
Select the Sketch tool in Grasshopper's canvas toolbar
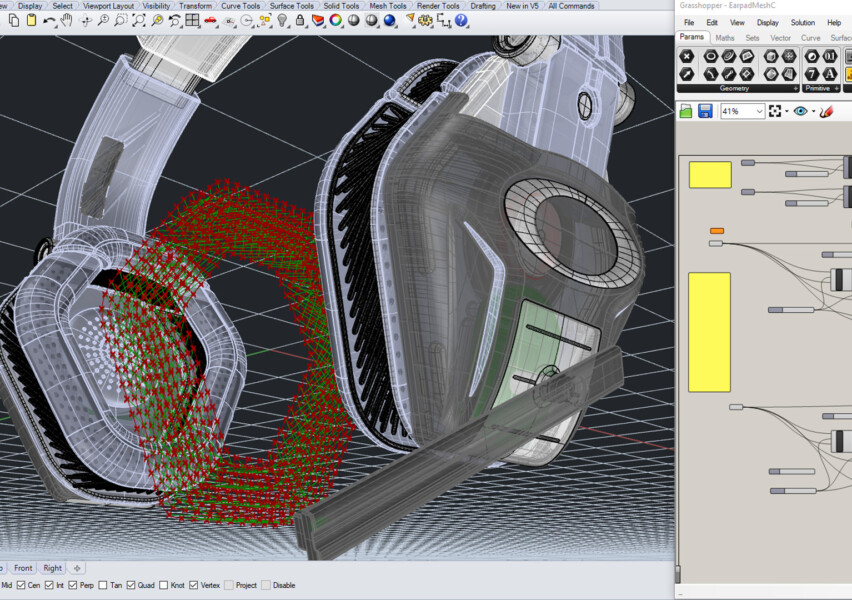(825, 111)
